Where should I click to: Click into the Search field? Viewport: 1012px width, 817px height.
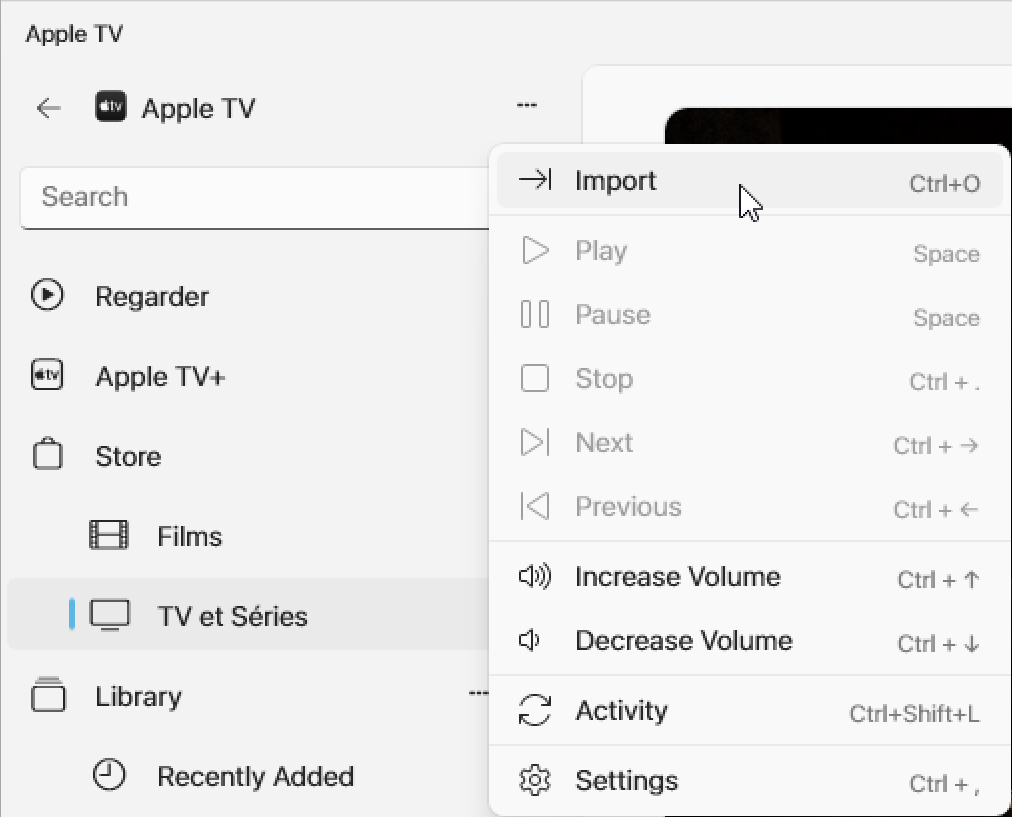(x=255, y=197)
